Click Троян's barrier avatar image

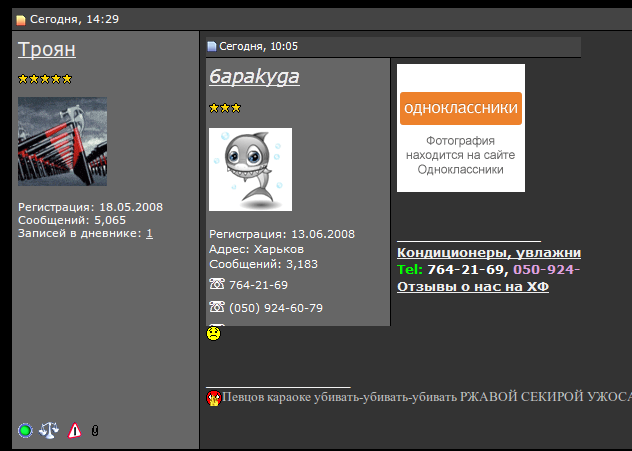(62, 141)
